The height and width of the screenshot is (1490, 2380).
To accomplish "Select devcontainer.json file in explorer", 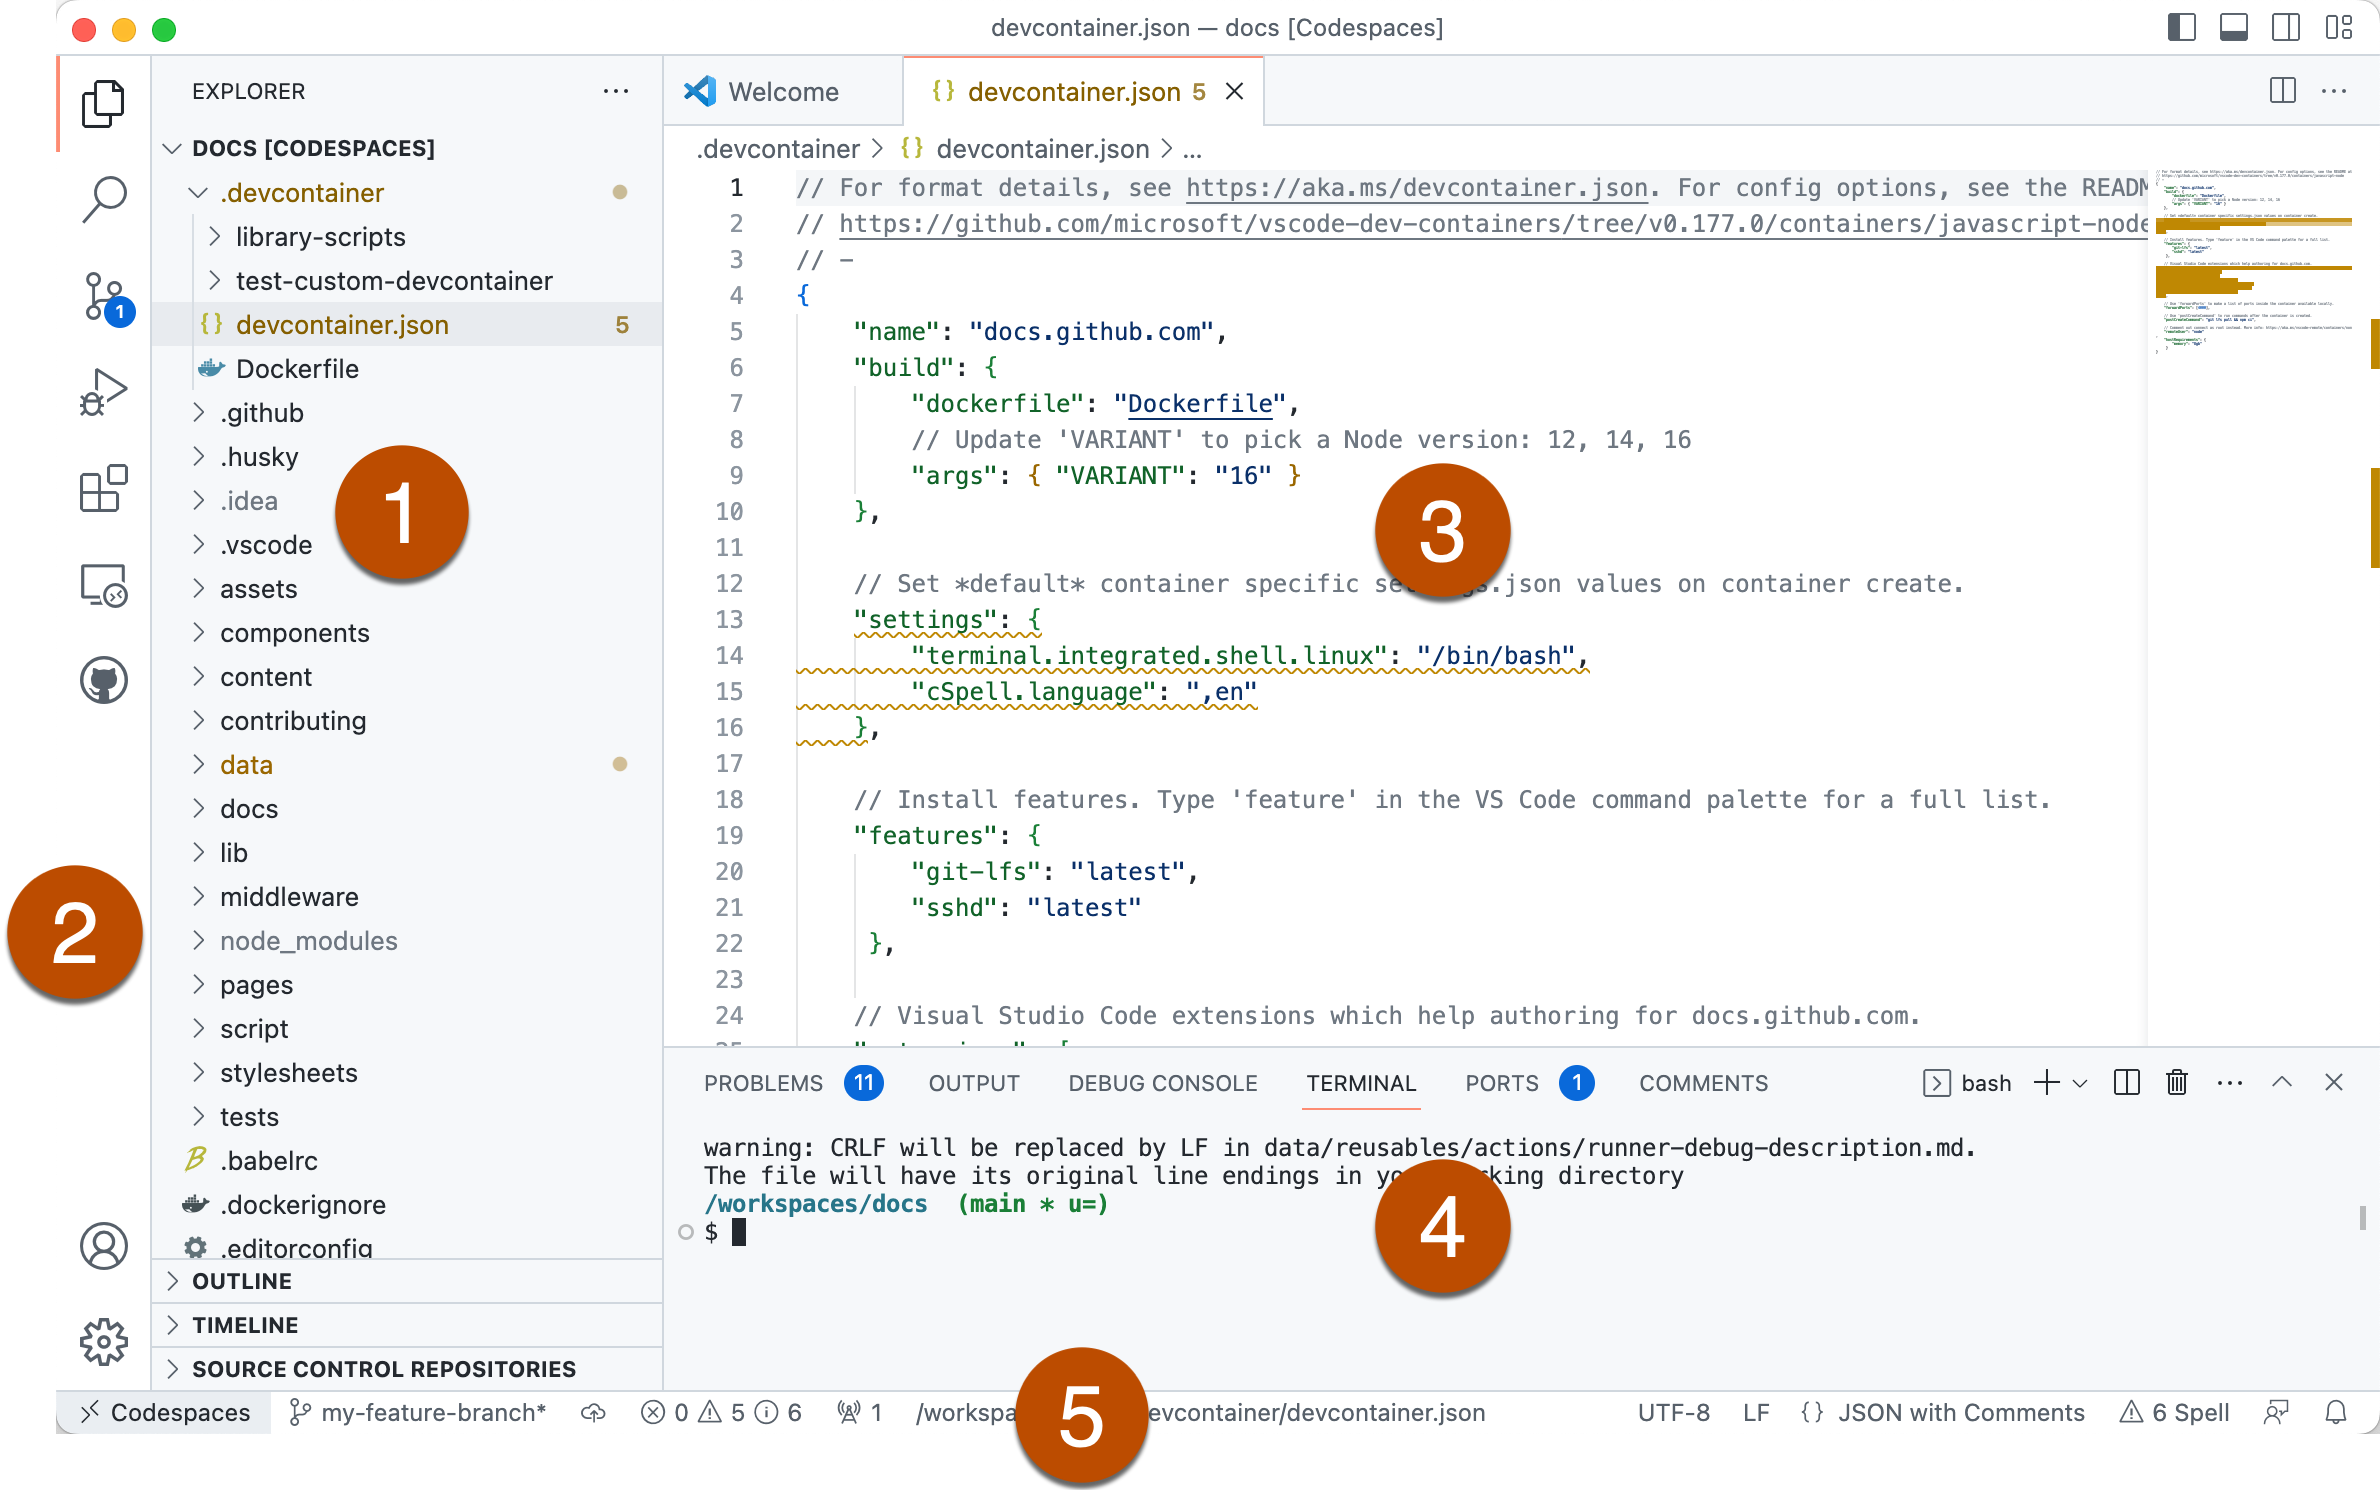I will tap(341, 323).
